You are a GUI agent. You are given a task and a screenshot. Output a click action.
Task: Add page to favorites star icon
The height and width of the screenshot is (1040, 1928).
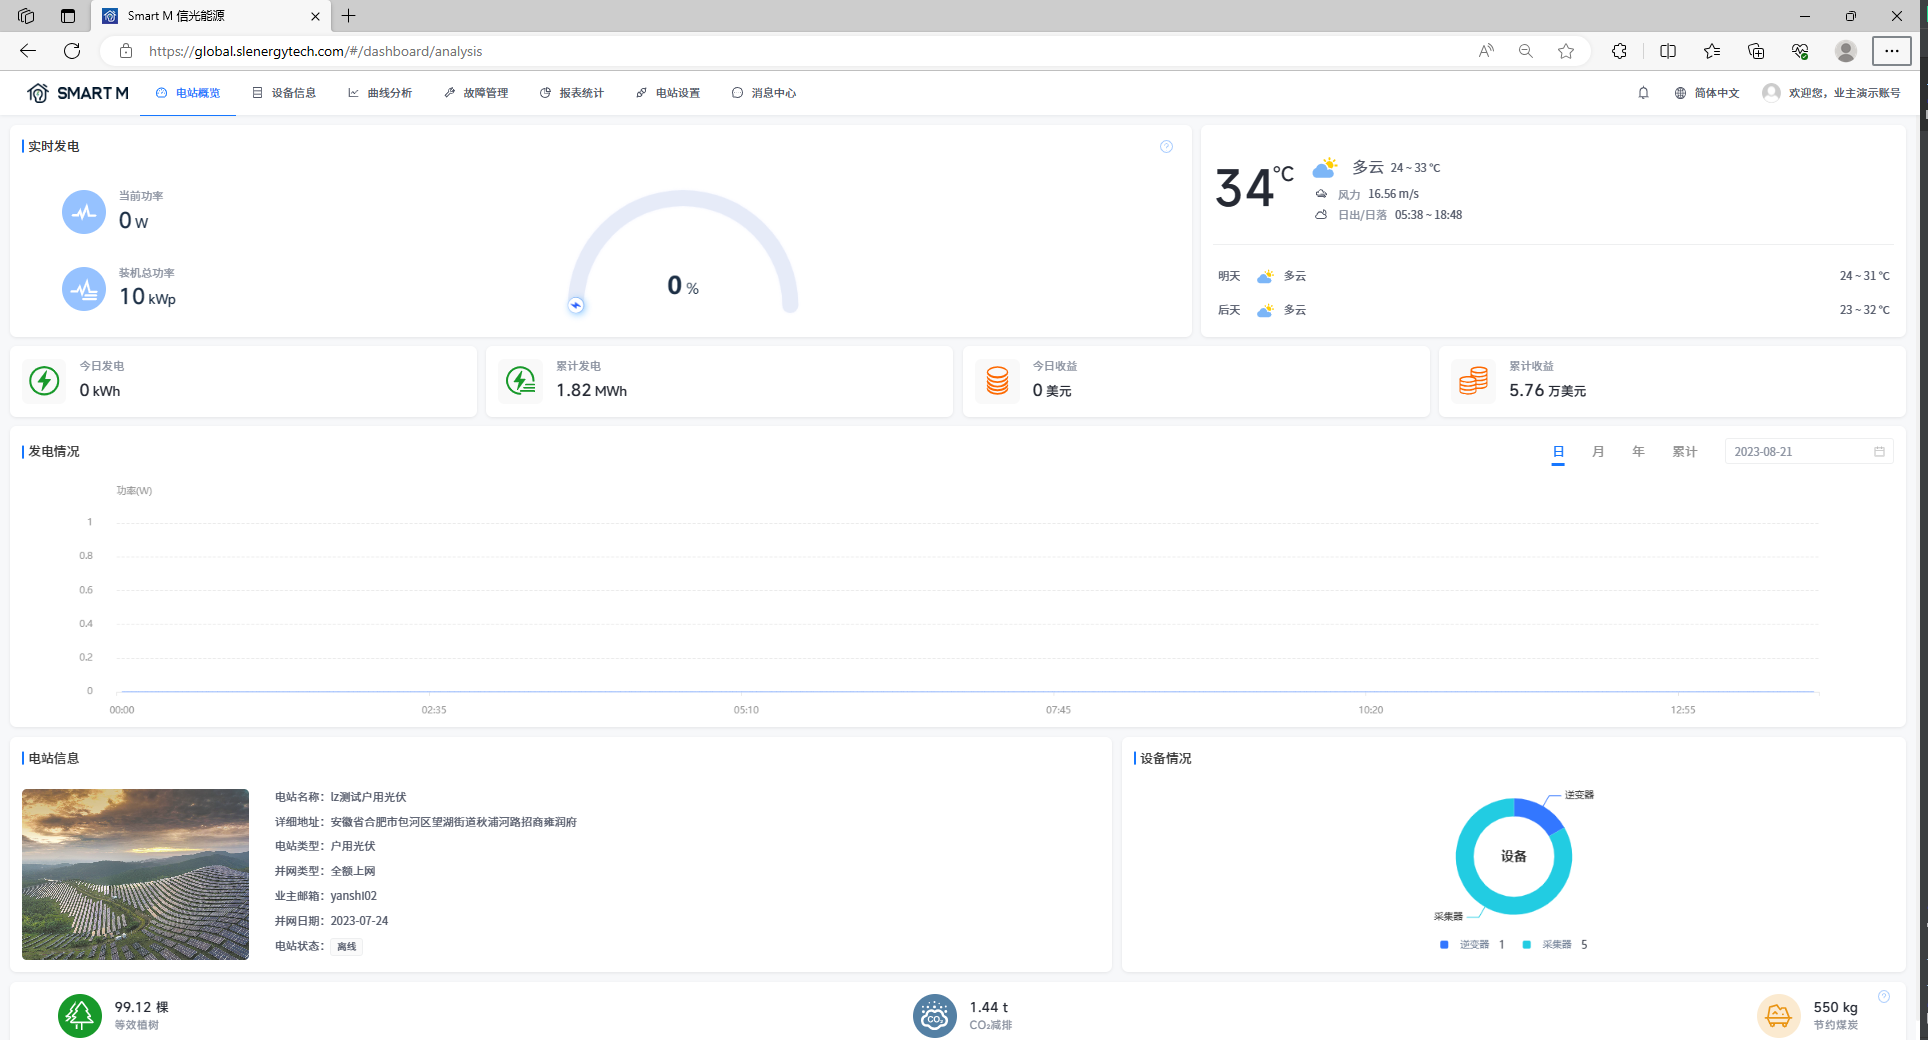click(x=1566, y=51)
